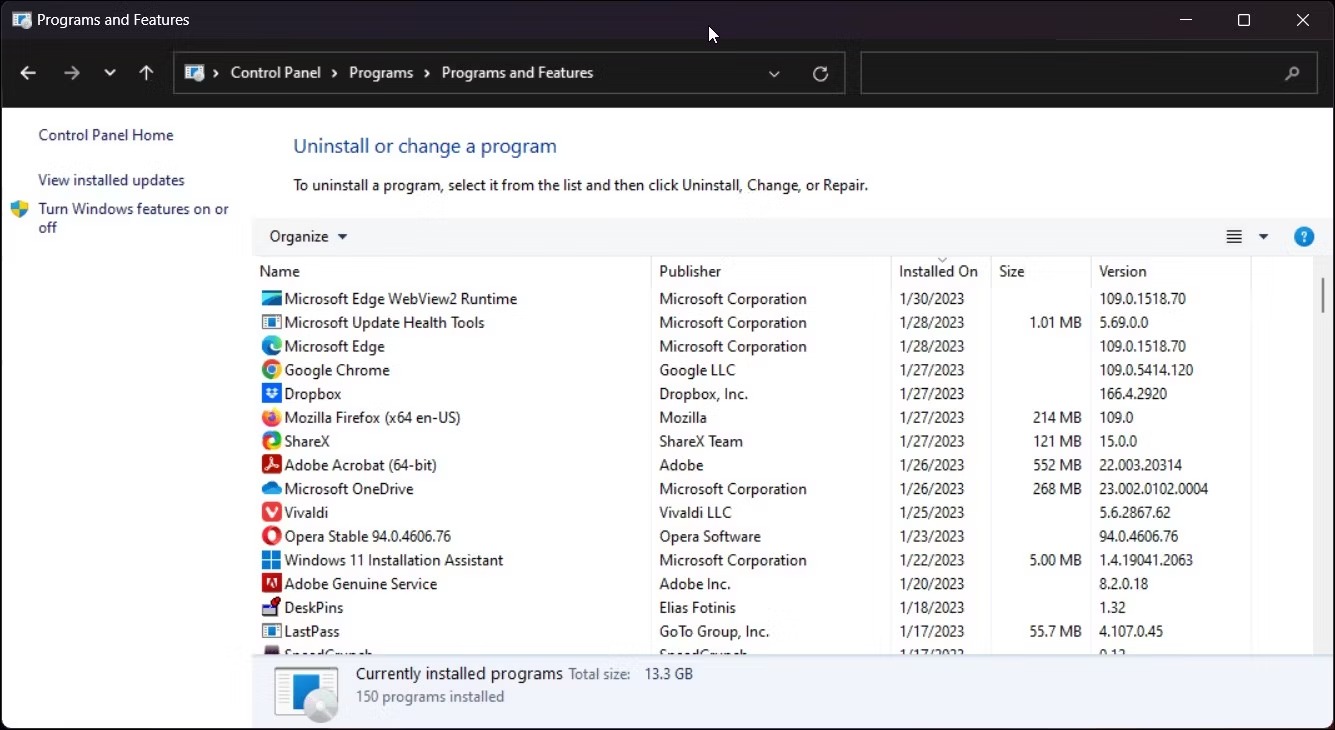Expand the recent locations chevron
This screenshot has width=1335, height=730.
point(110,73)
